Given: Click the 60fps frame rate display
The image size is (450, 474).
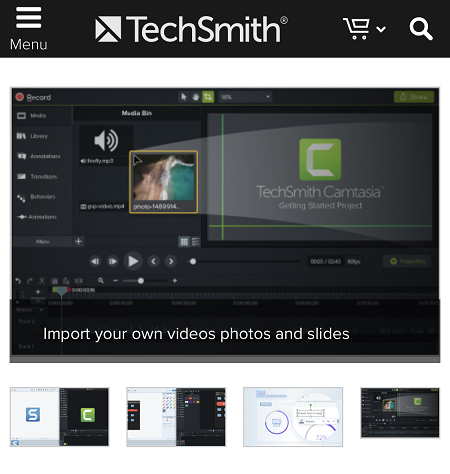Looking at the screenshot, I should click(354, 262).
